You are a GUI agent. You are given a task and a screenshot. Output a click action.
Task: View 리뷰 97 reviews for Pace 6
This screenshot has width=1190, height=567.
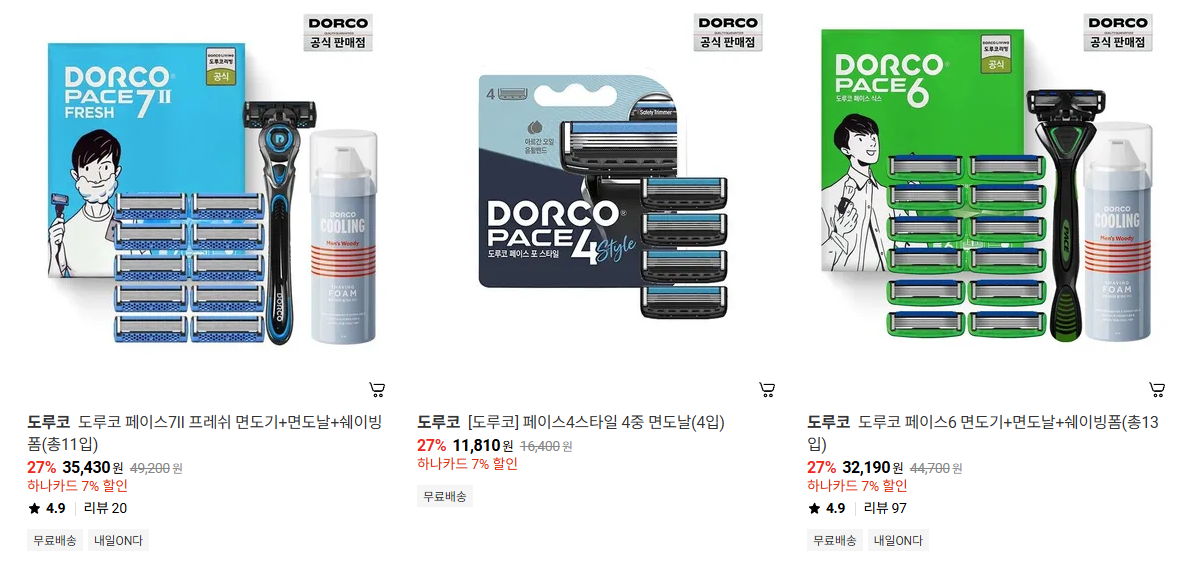coord(885,509)
